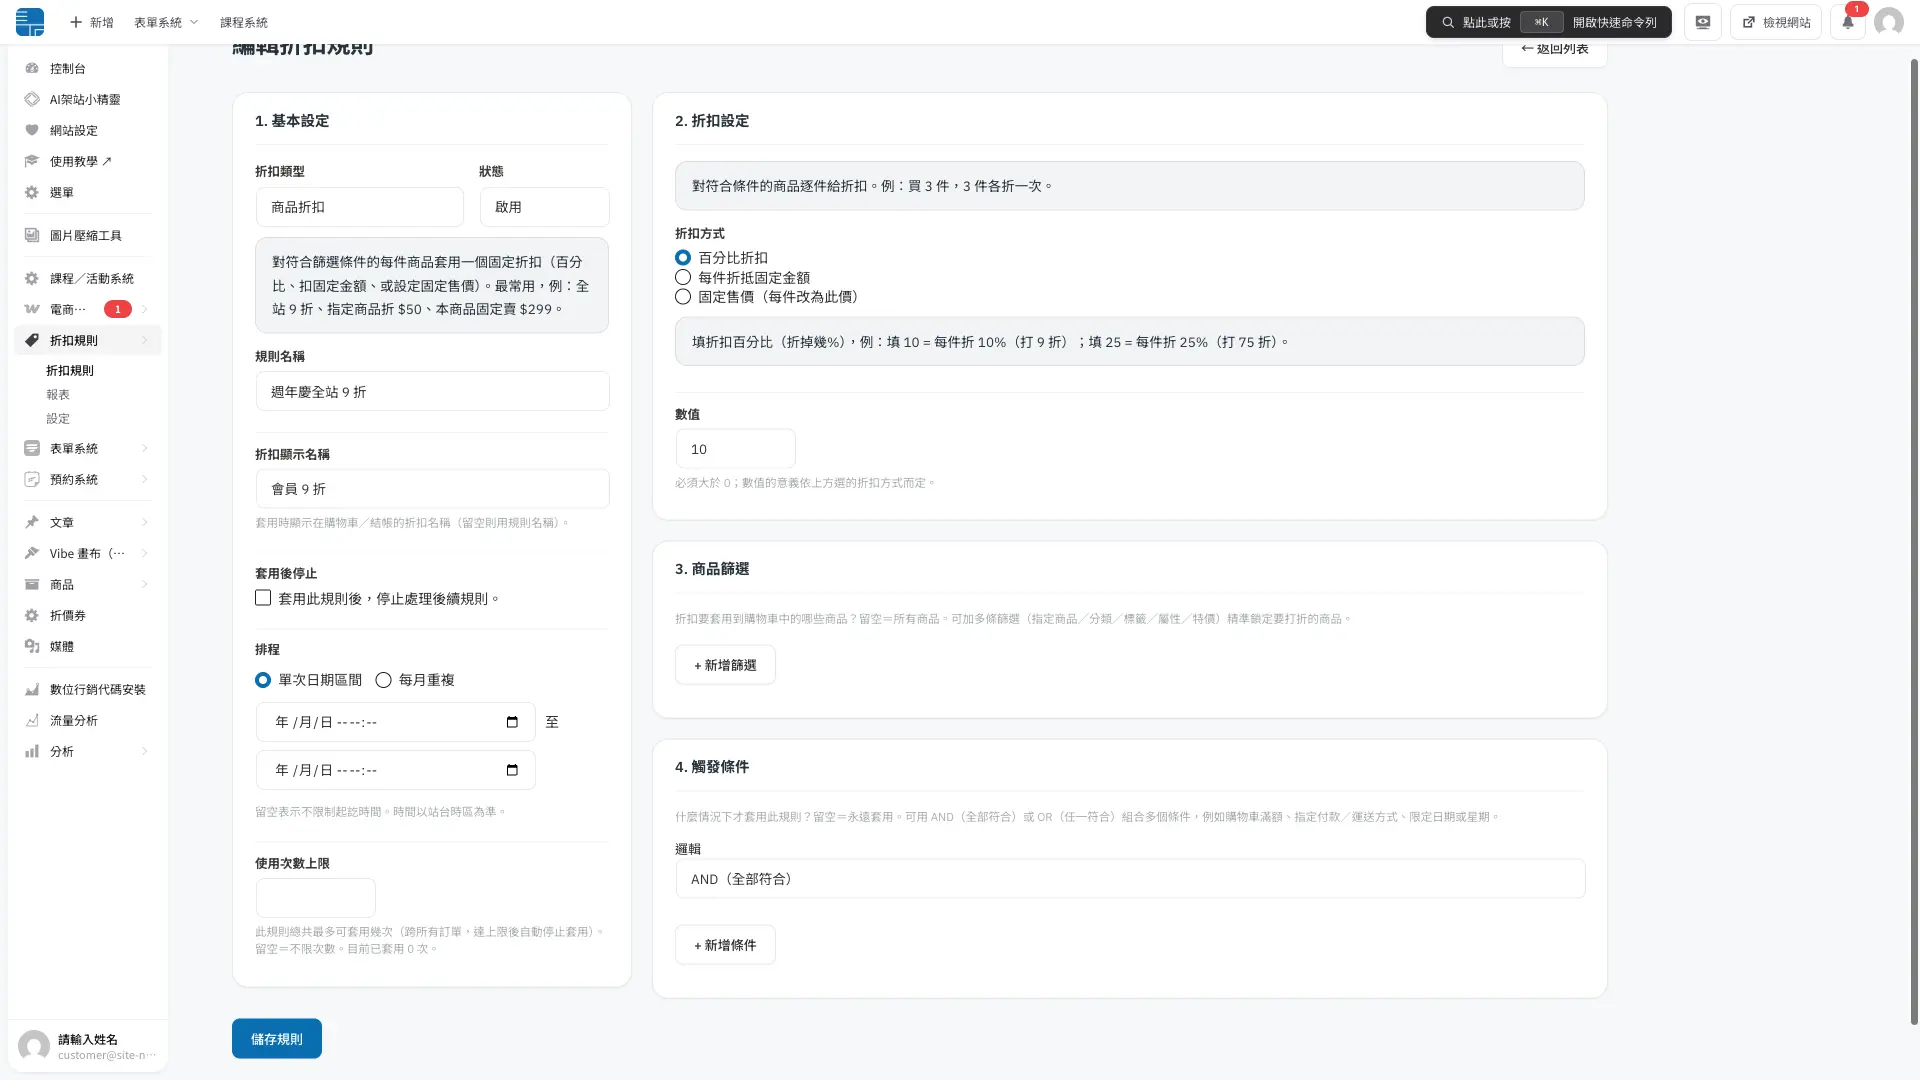Click the 1 badge beside 電商

point(118,309)
